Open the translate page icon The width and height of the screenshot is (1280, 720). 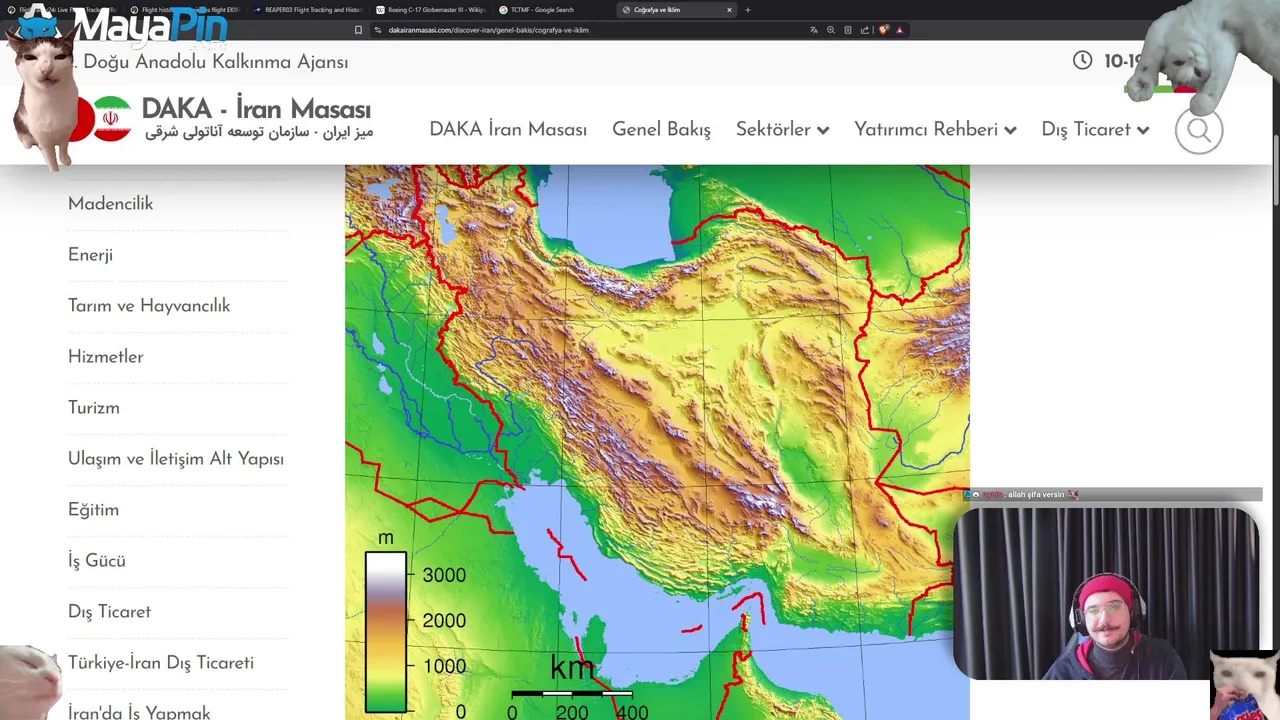[813, 30]
